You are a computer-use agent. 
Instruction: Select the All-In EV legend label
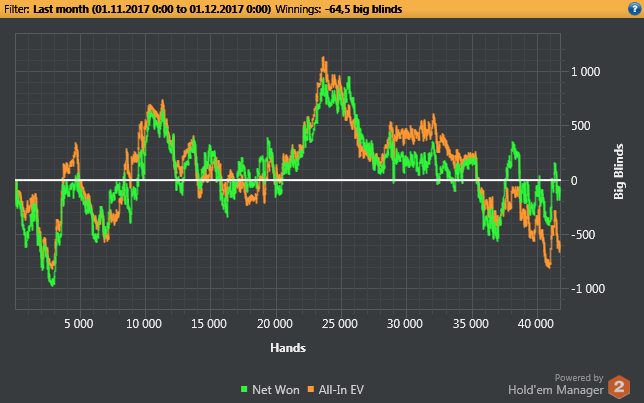[341, 390]
